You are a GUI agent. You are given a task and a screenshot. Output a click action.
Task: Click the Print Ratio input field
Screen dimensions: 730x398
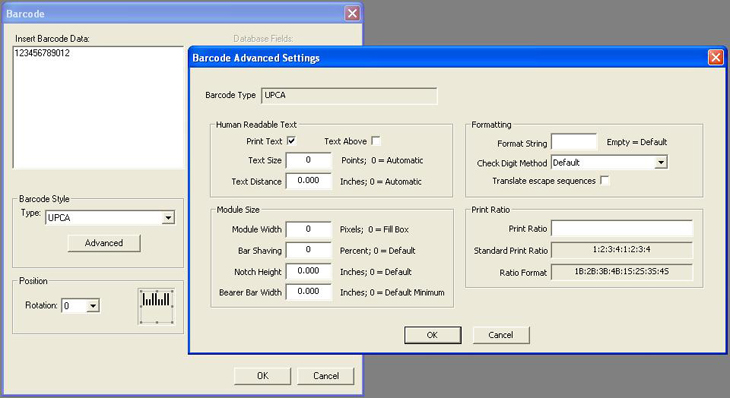coord(622,229)
